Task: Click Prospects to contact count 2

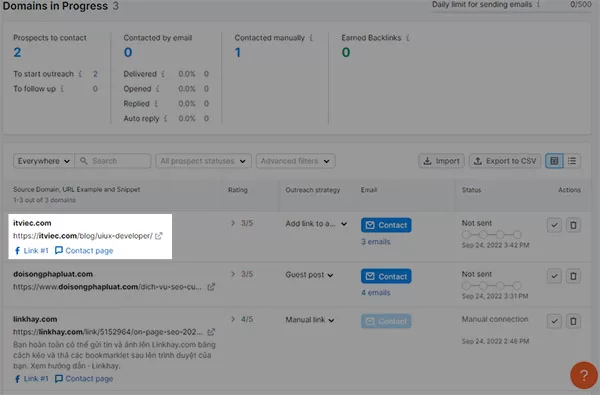Action: pos(17,52)
